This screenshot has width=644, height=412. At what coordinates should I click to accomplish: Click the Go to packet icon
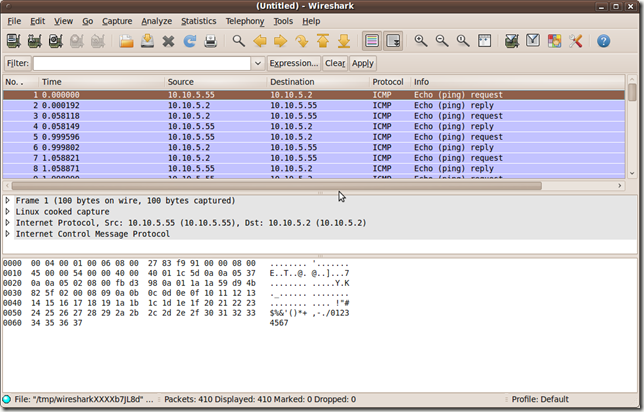[301, 41]
